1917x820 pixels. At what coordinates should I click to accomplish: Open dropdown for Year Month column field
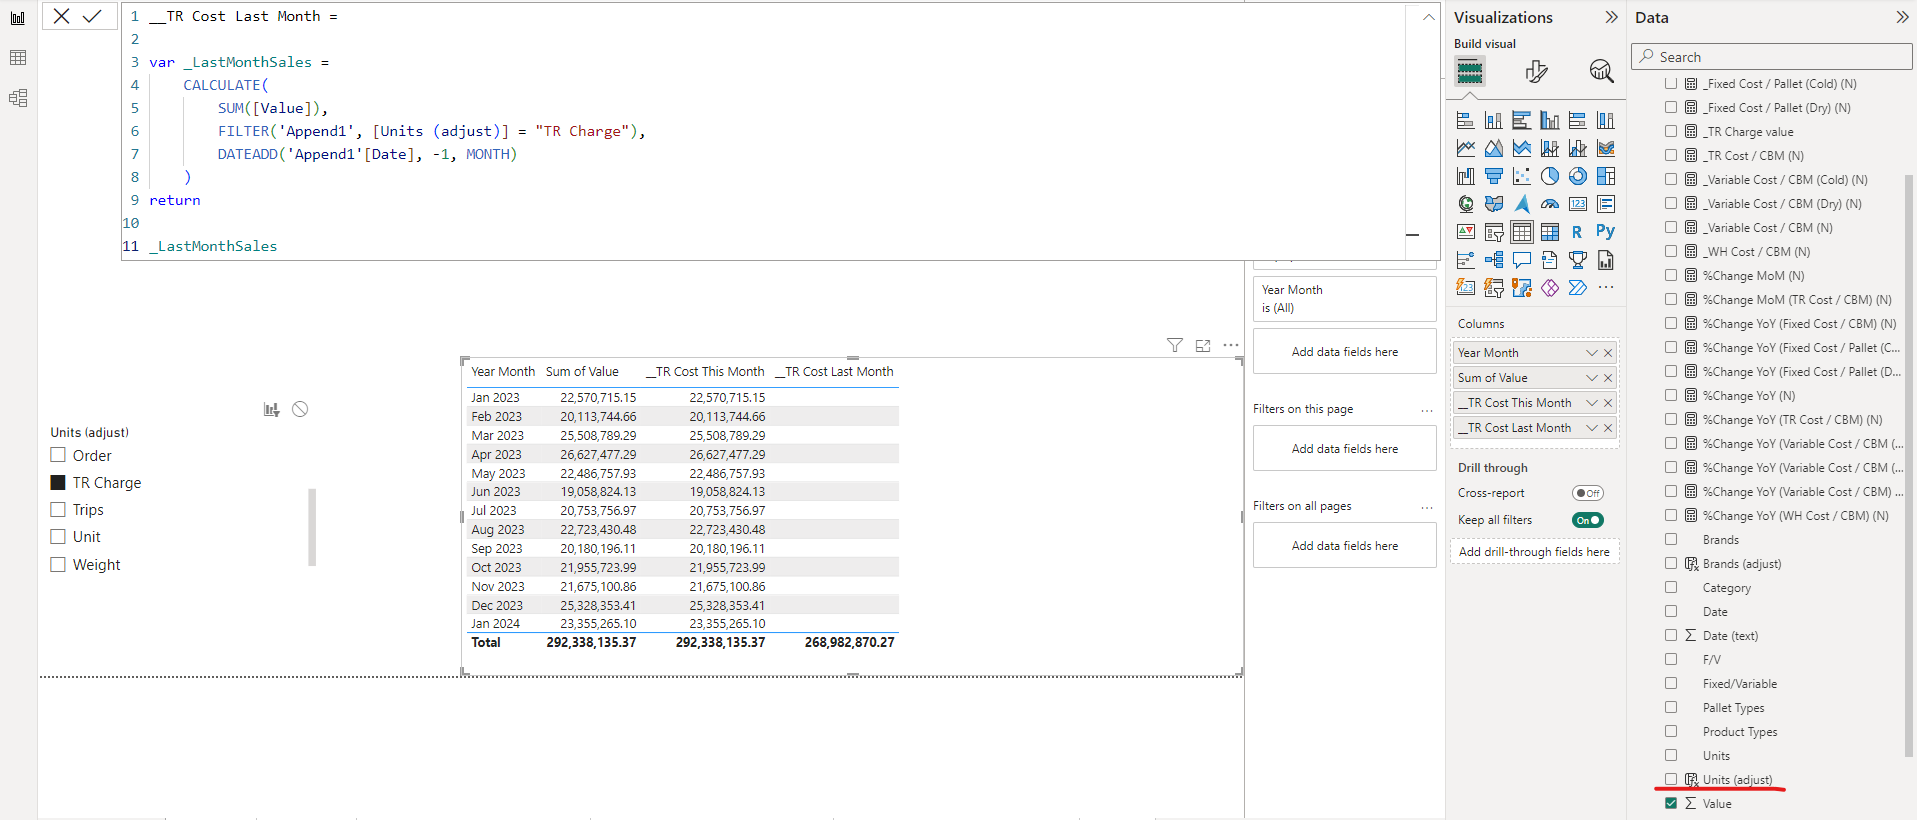(1592, 353)
